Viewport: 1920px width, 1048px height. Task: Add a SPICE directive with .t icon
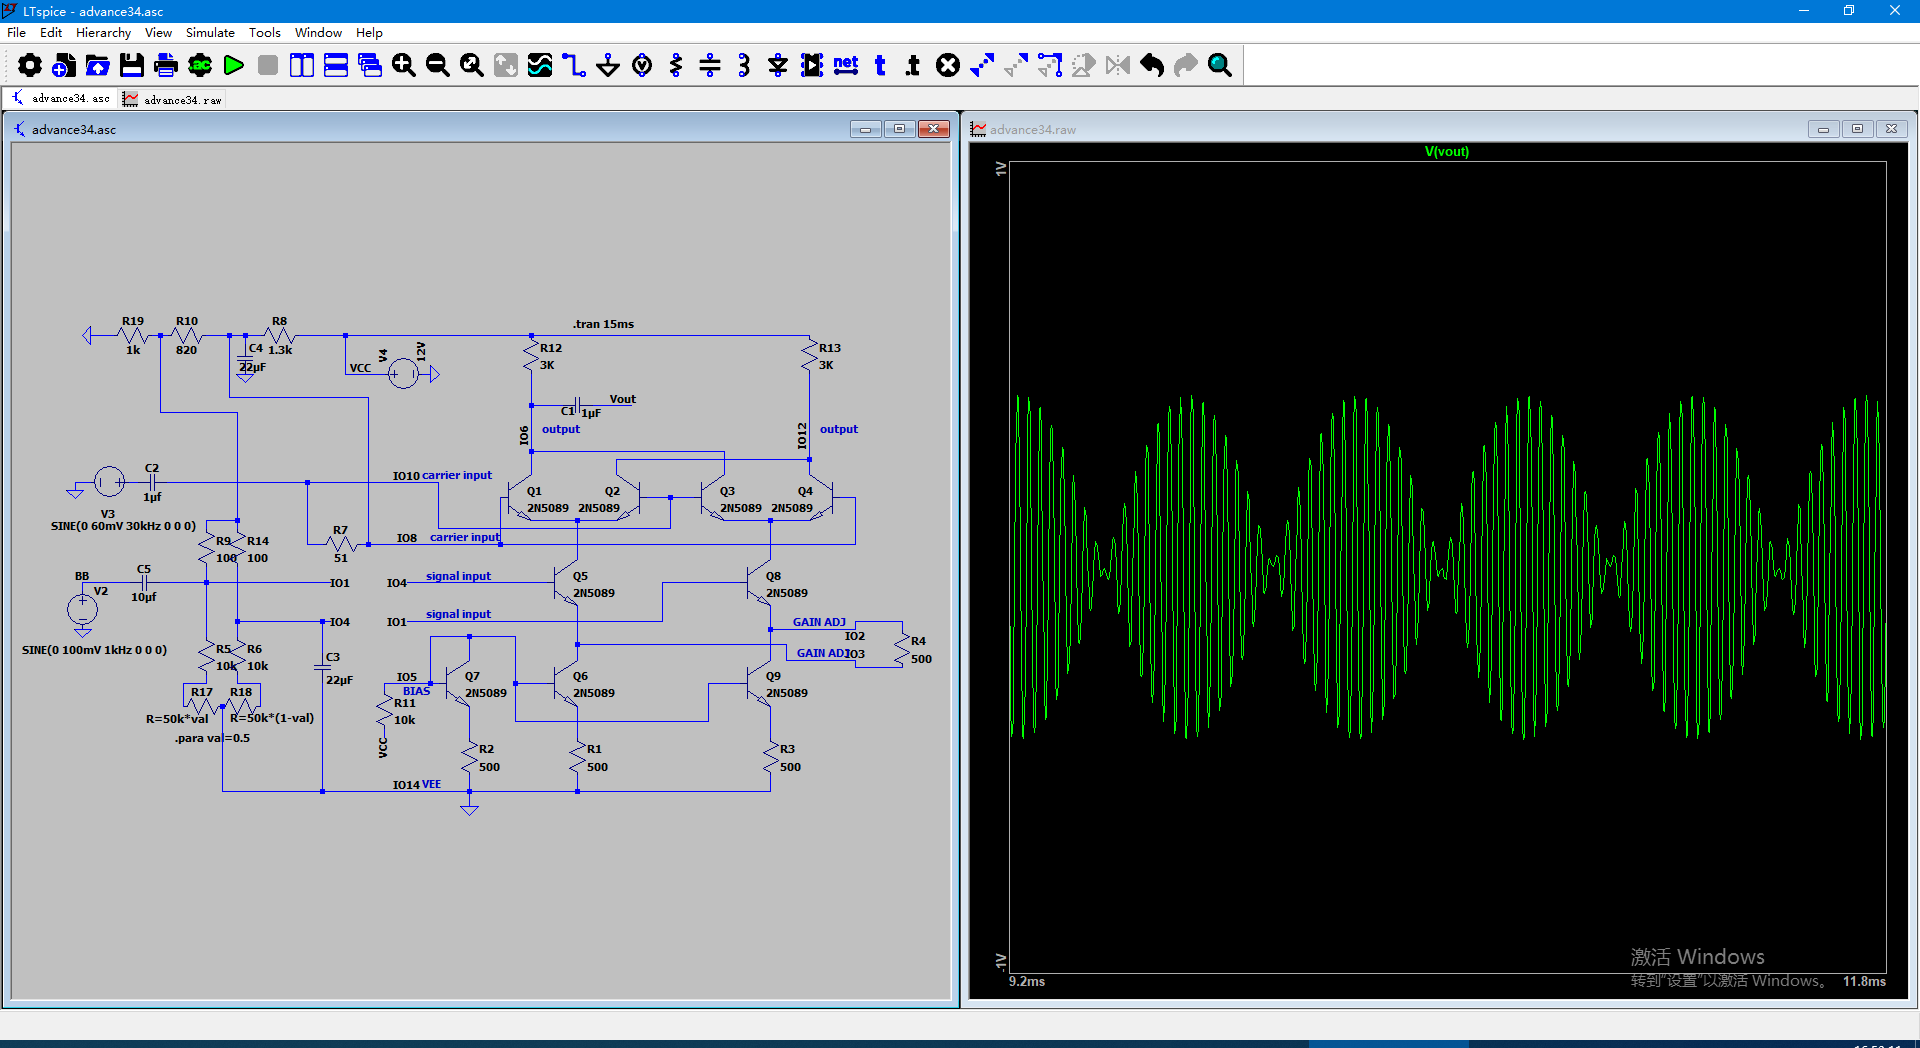tap(914, 66)
